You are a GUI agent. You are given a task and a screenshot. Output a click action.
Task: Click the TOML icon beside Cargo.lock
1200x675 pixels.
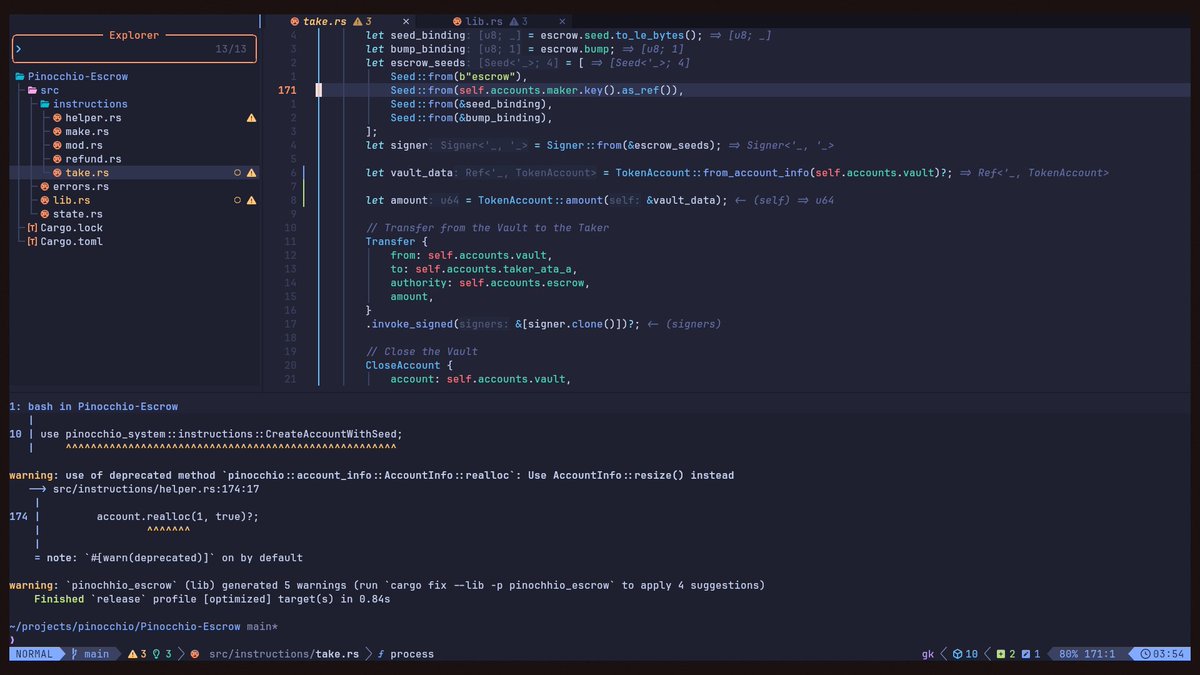(32, 228)
